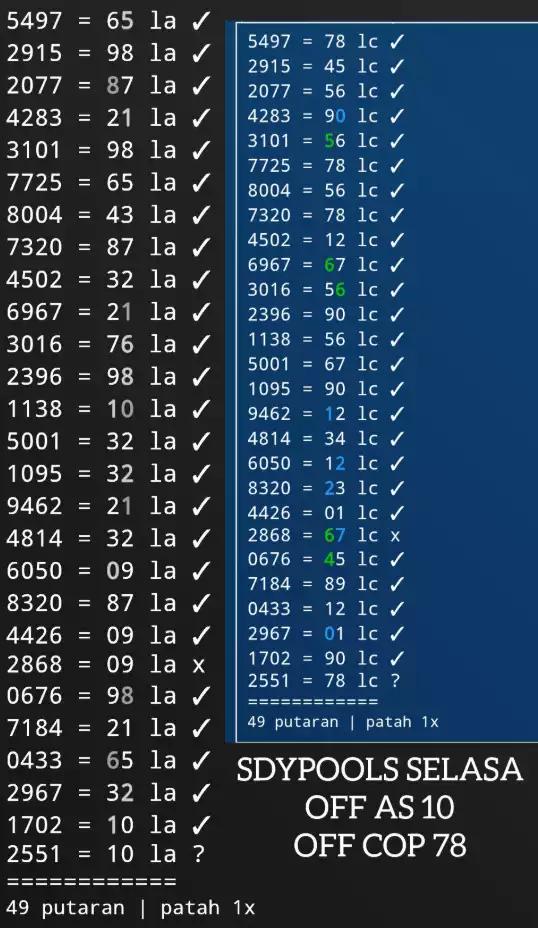Click the checkmark beside 8004 = 43 la

click(201, 214)
